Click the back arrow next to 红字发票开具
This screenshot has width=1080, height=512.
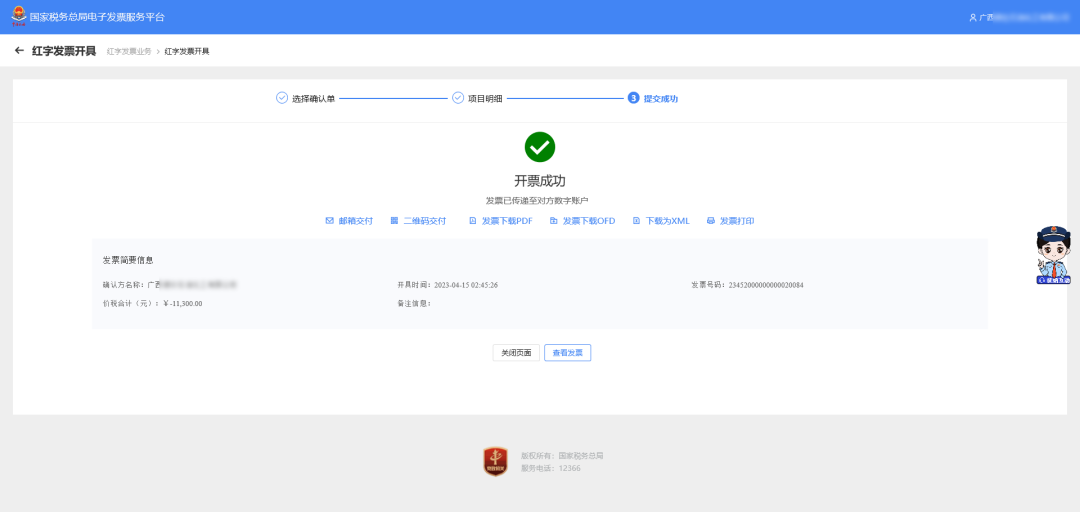[x=19, y=51]
